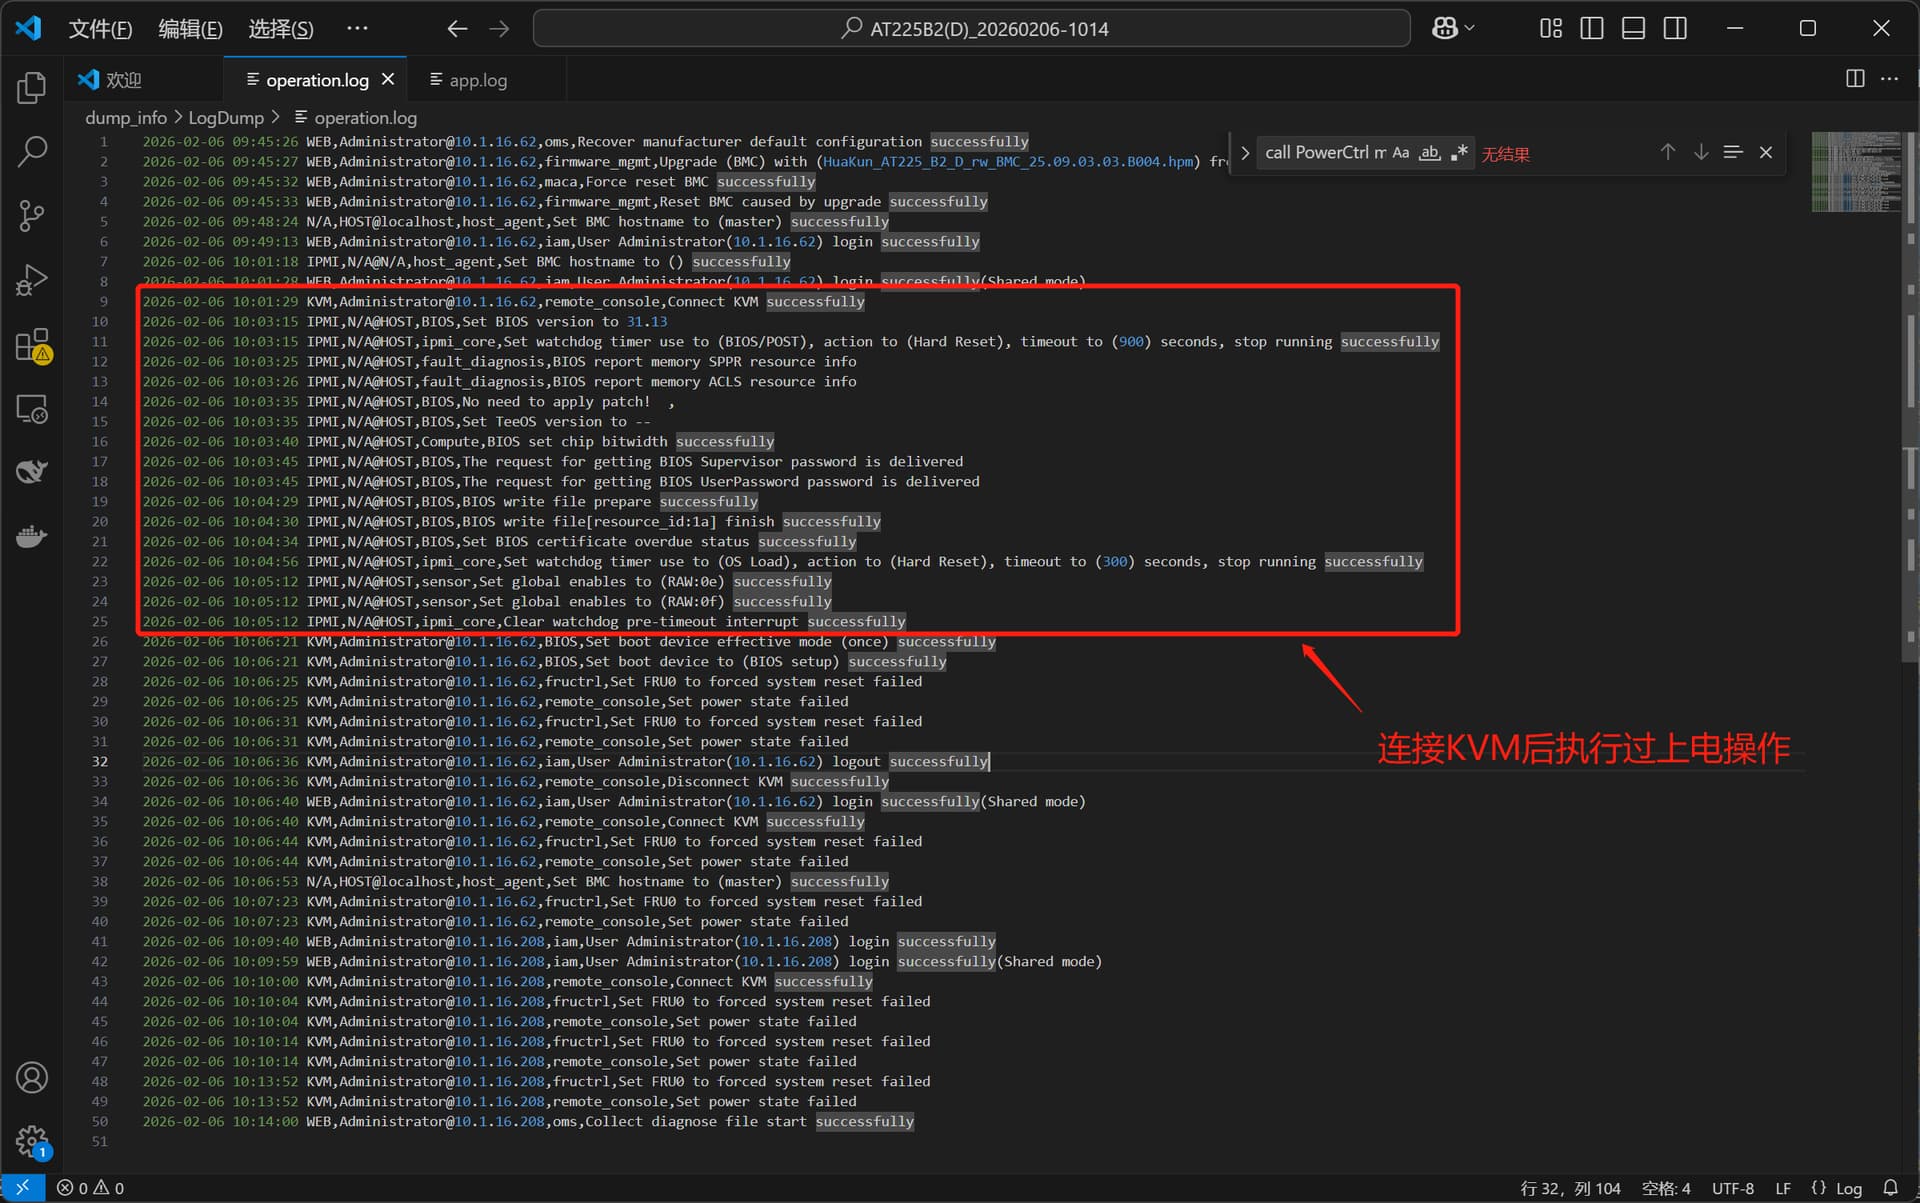The image size is (1920, 1203).
Task: Open the Manage gear settings icon
Action: pos(32,1141)
